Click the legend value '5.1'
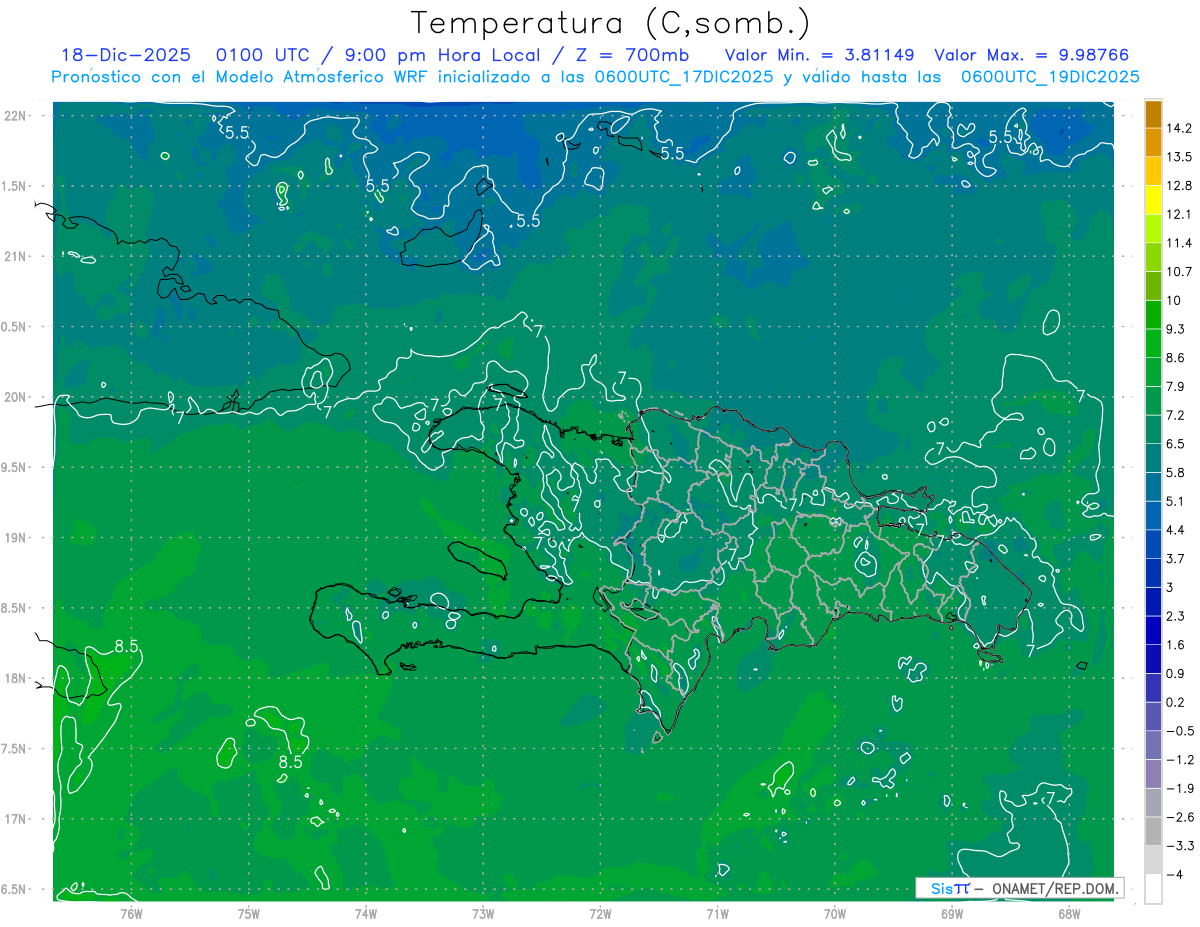Viewport: 1200px width, 927px height. (x=1176, y=501)
